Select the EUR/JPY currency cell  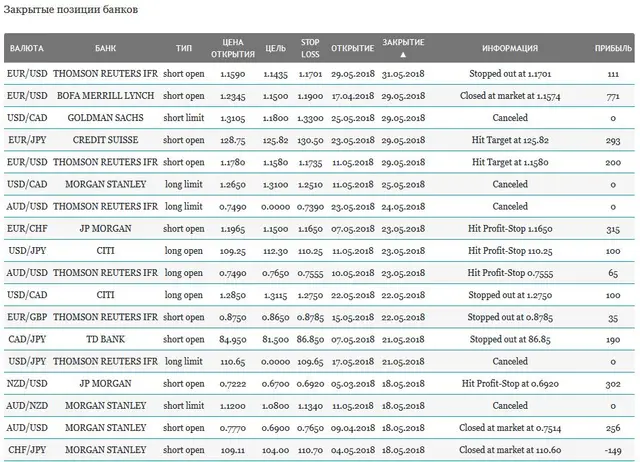click(27, 140)
